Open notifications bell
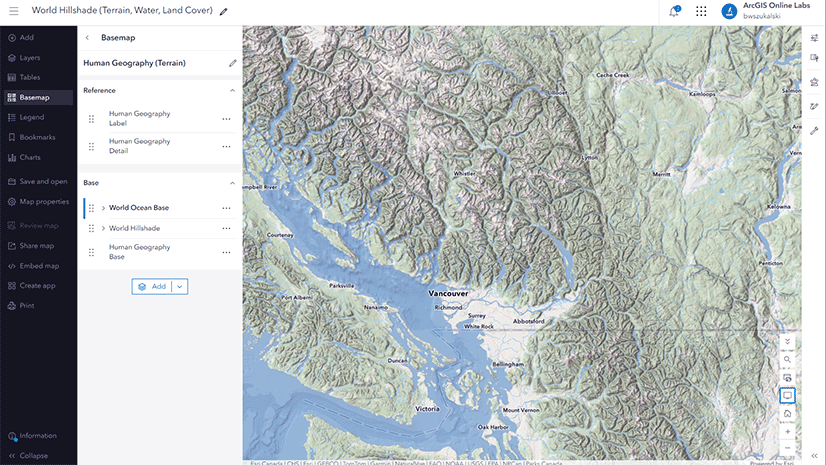Viewport: 826px width, 465px height. click(674, 11)
